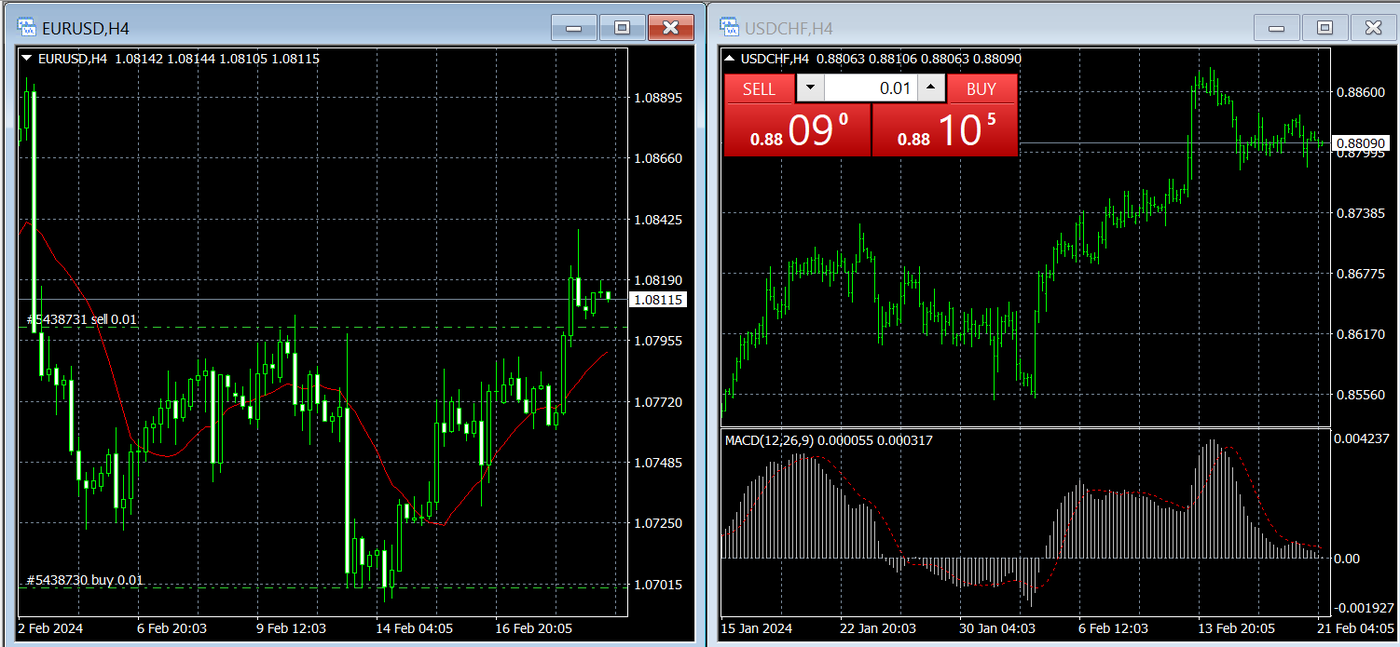Select the #5438731 sell 0.01 order line
This screenshot has height=647, width=1400.
point(83,320)
